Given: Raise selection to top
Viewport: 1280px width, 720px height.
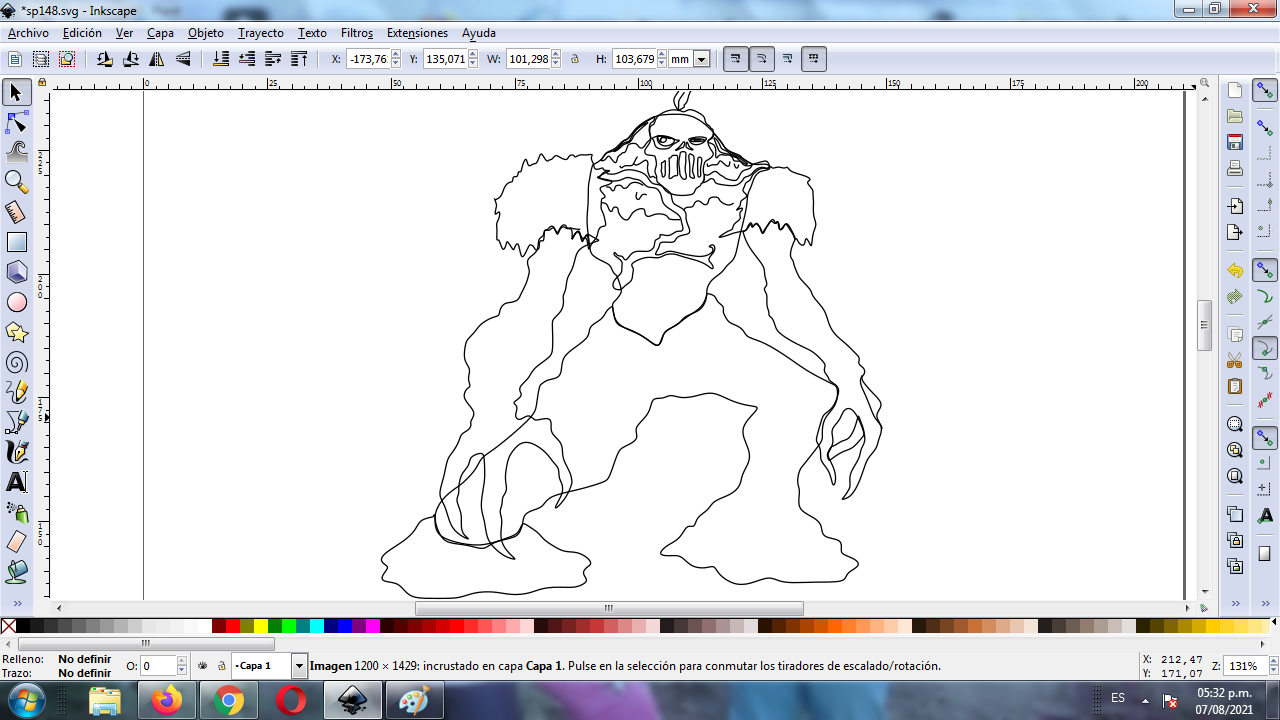Looking at the screenshot, I should coord(299,59).
